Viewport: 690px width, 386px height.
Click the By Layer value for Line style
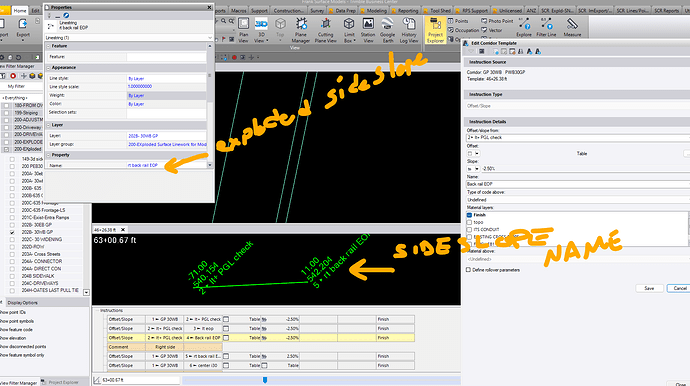(136, 78)
